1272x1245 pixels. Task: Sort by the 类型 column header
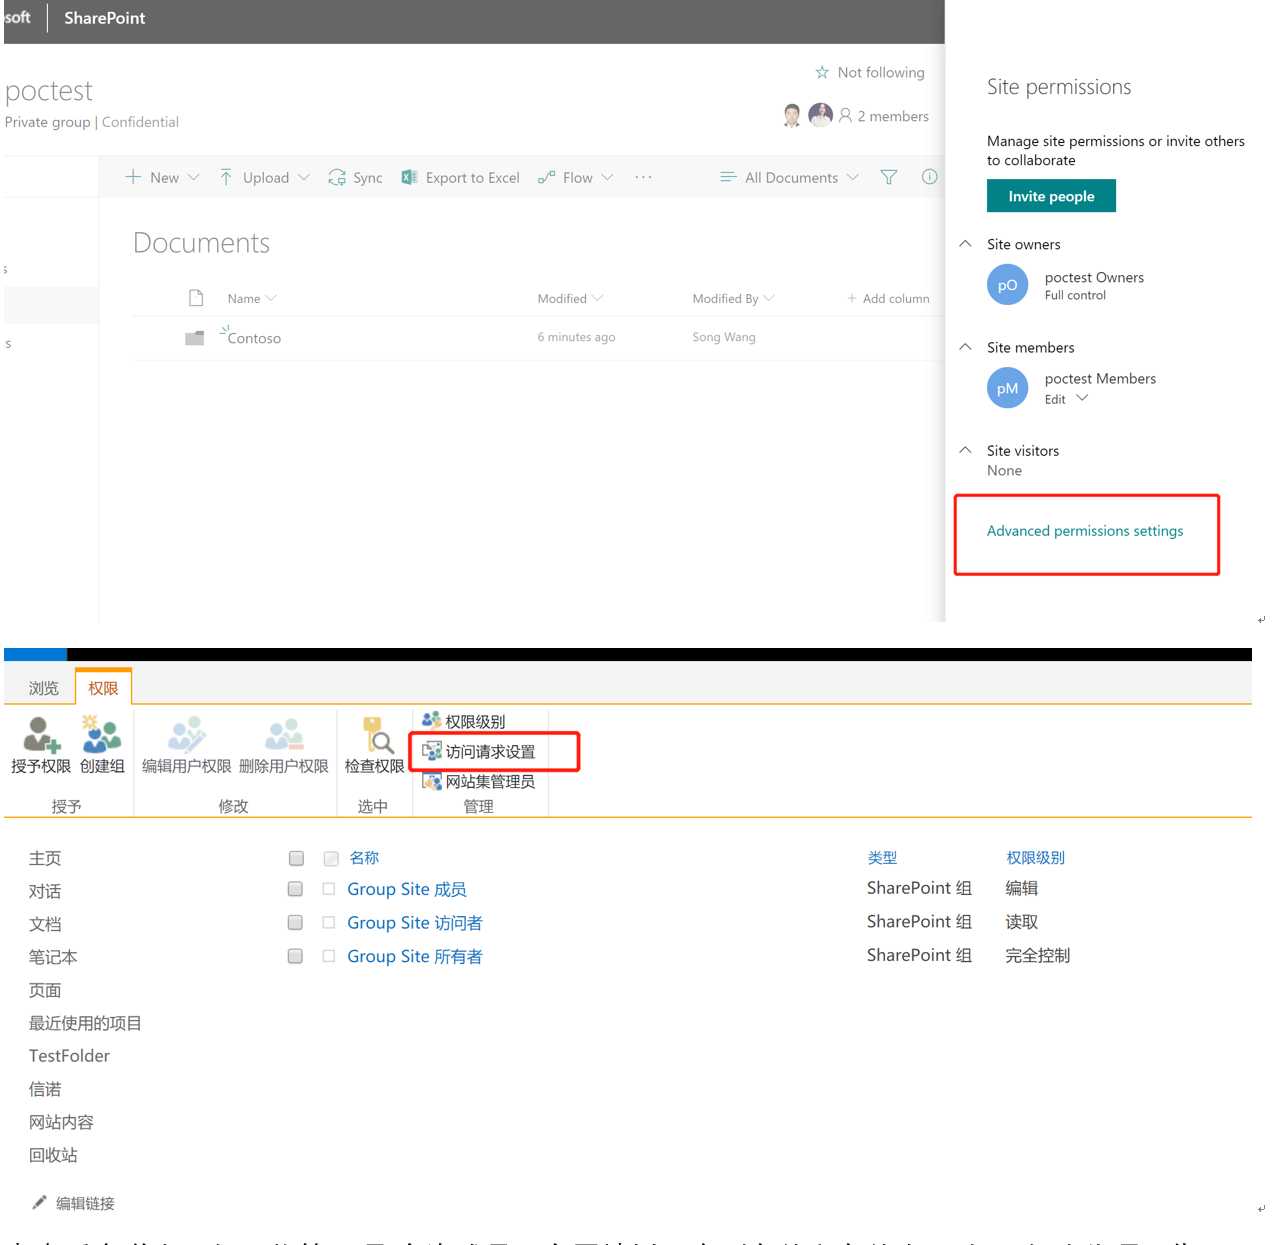coord(882,858)
